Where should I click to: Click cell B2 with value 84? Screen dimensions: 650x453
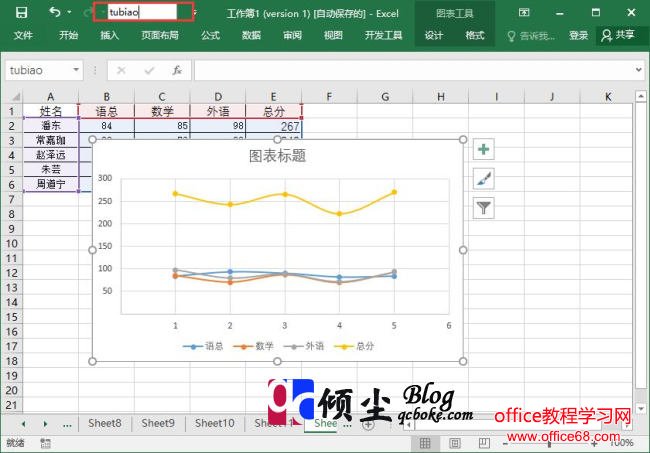tap(107, 126)
